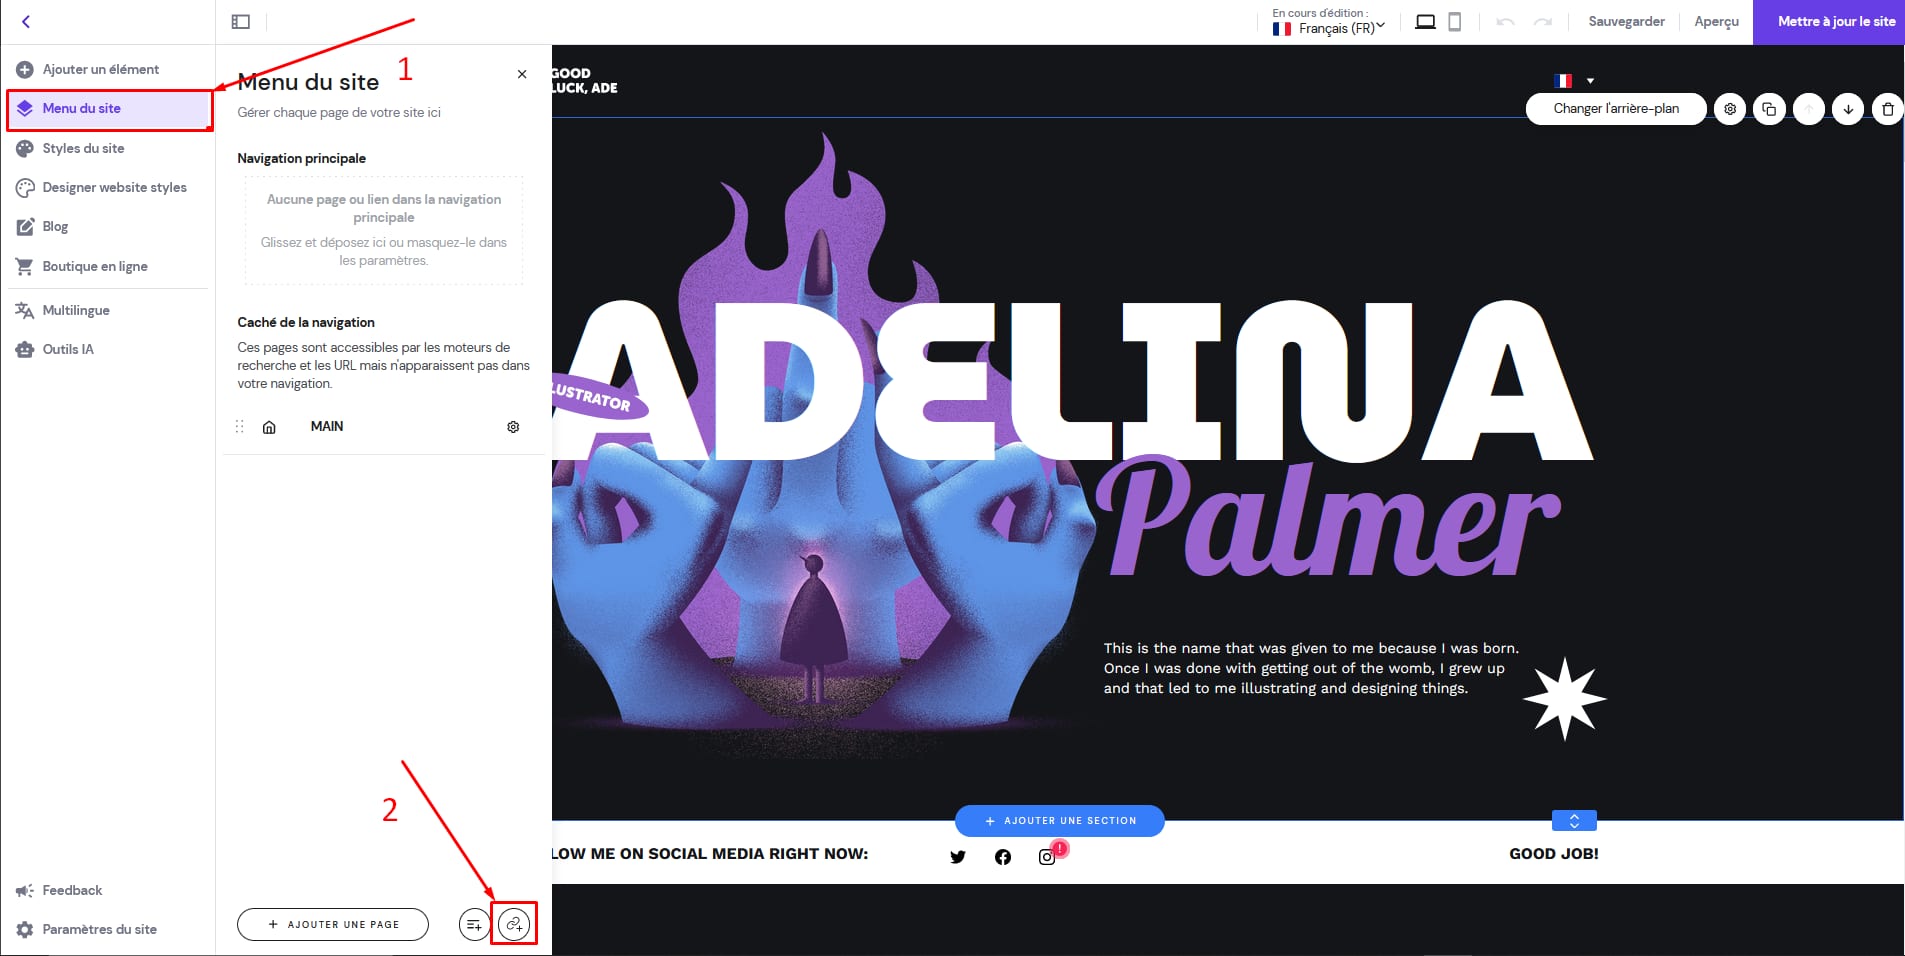Click the Instagram icon in the footer

1046,857
